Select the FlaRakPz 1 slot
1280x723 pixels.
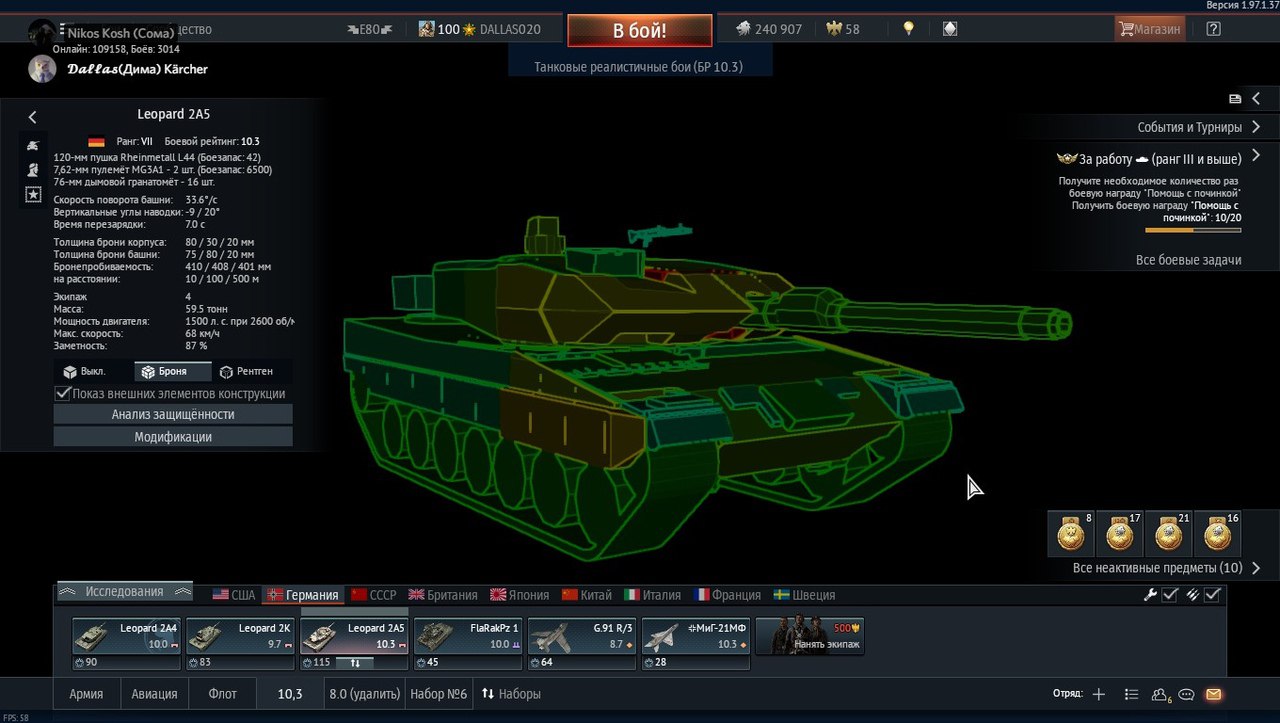pos(468,643)
